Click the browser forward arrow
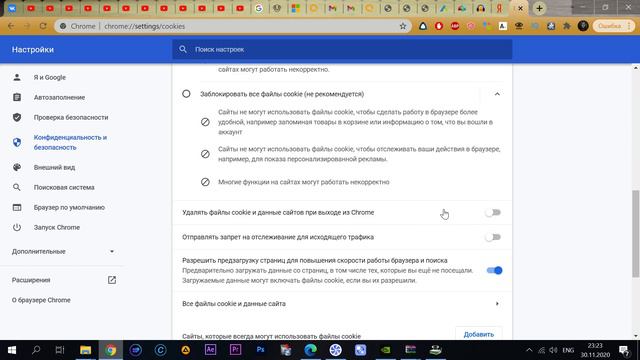 point(27,26)
